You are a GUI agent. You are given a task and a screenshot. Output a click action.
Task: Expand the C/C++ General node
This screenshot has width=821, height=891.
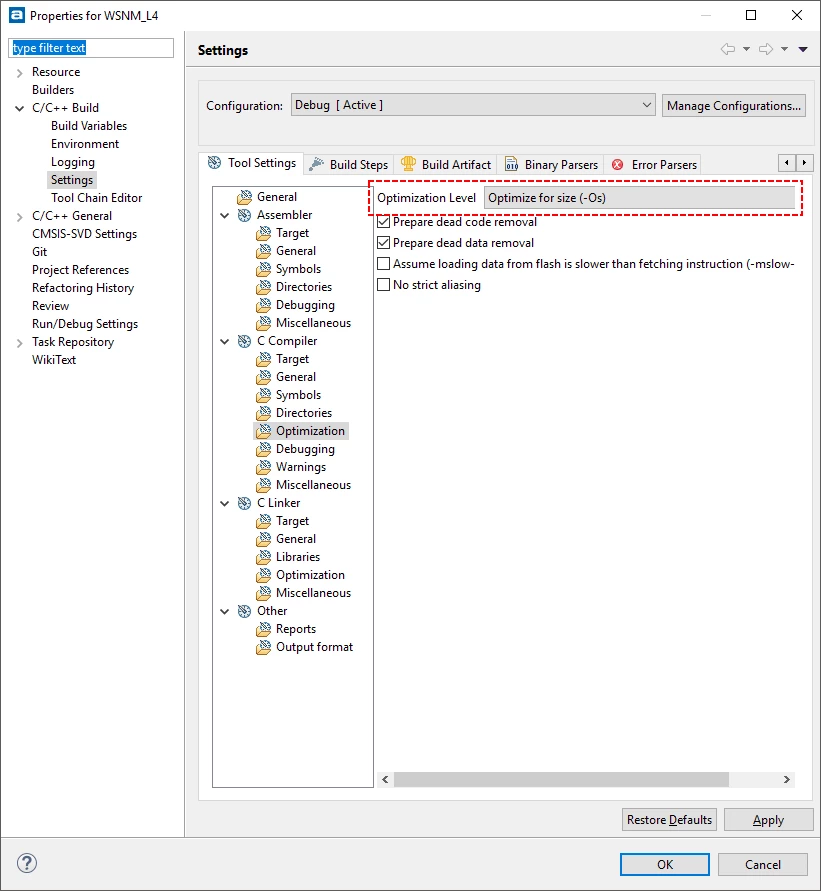[20, 216]
